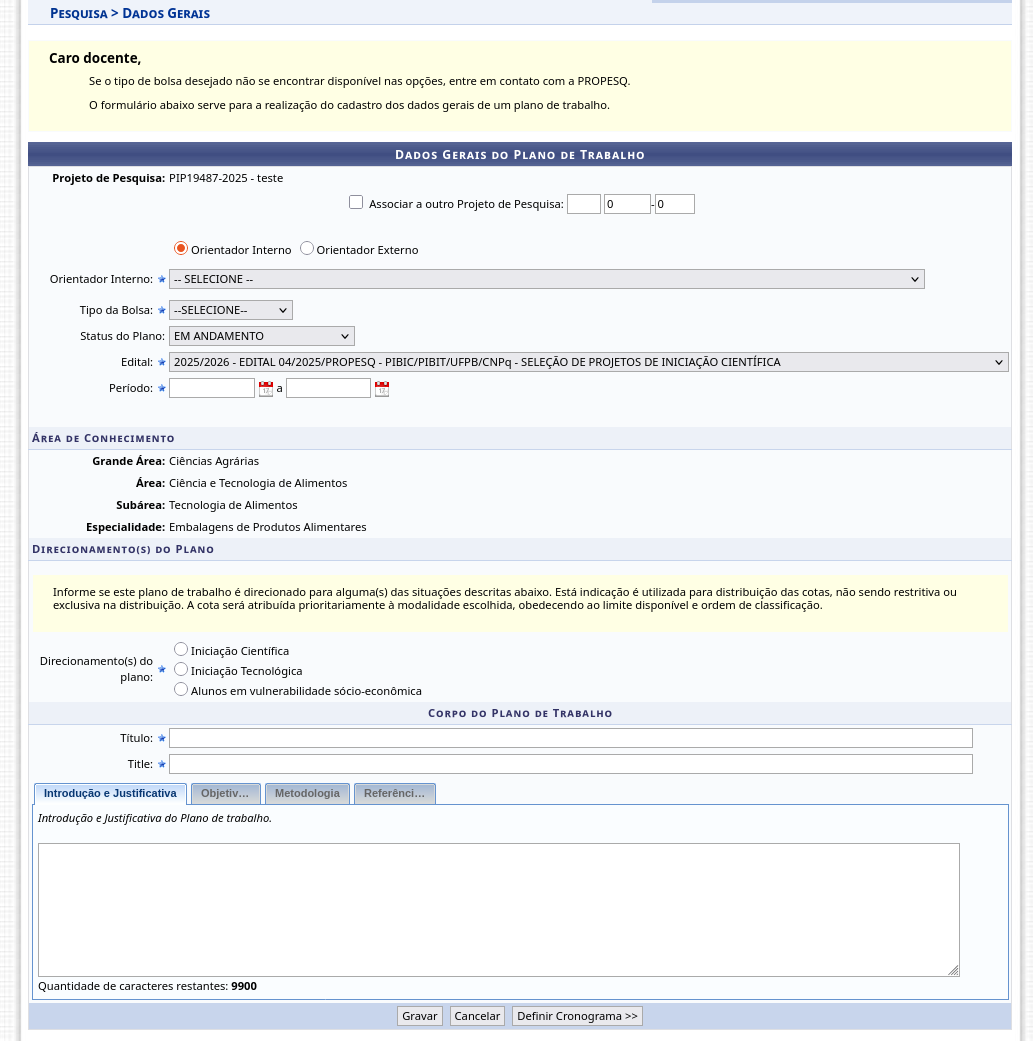Open the Objetivos tab
This screenshot has width=1033, height=1041.
coord(225,793)
